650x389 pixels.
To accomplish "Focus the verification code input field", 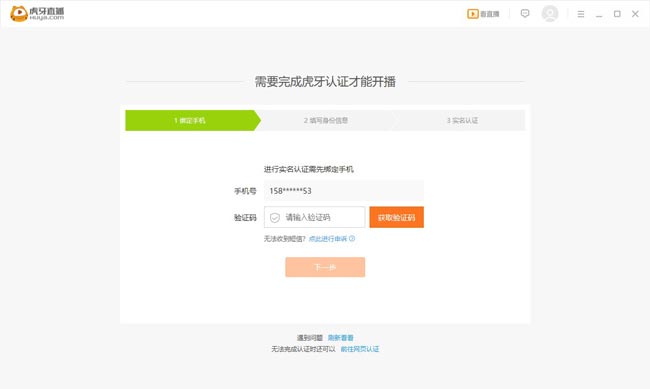I will tap(315, 217).
